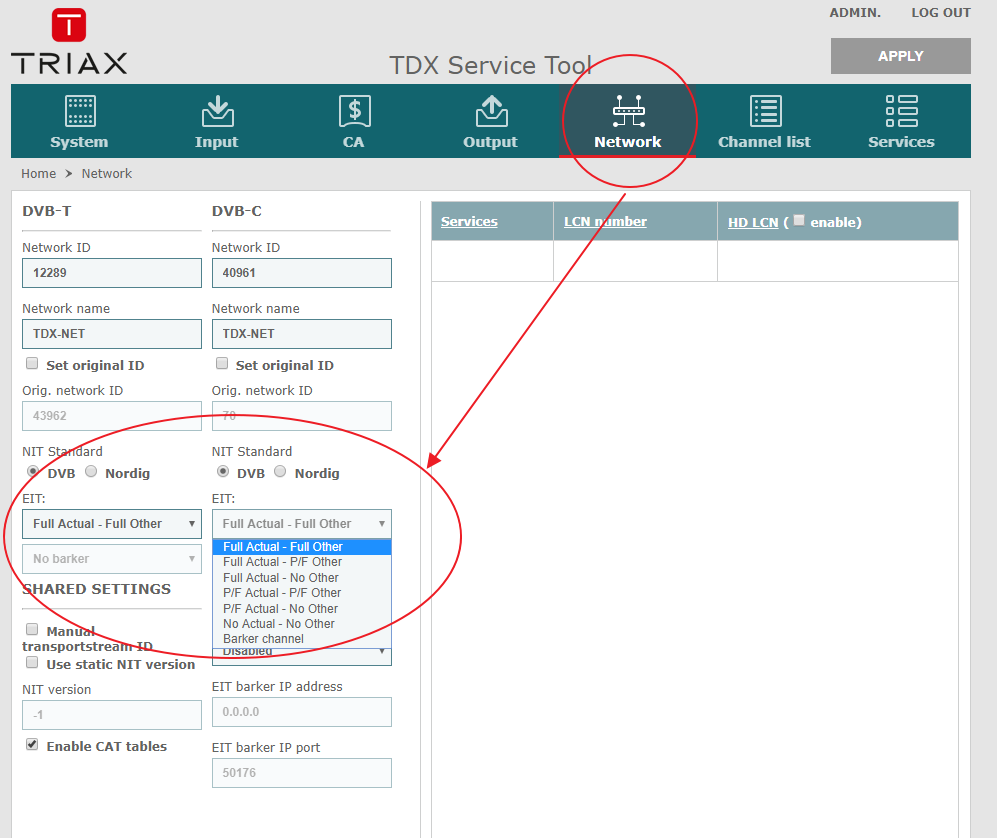The width and height of the screenshot is (997, 838).
Task: Click DVB-T Orig. network ID field
Action: (x=112, y=416)
